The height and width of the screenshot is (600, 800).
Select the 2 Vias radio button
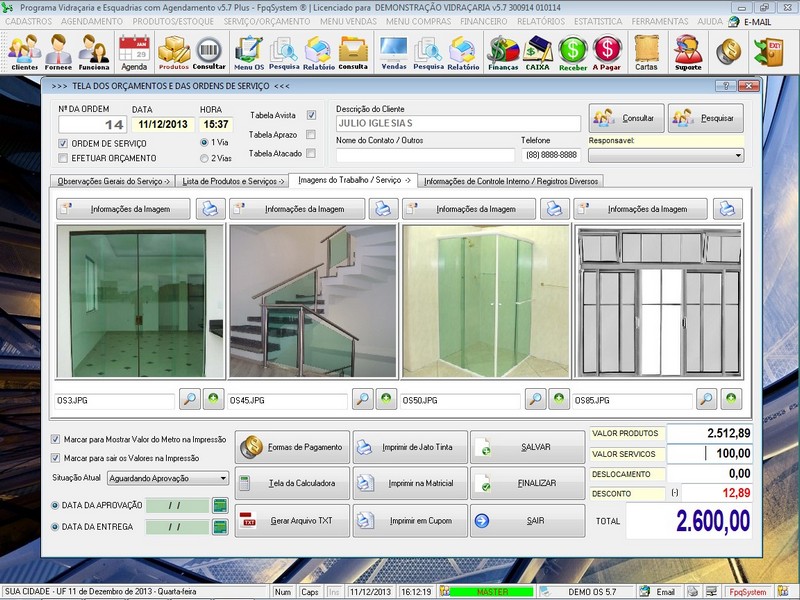point(204,158)
